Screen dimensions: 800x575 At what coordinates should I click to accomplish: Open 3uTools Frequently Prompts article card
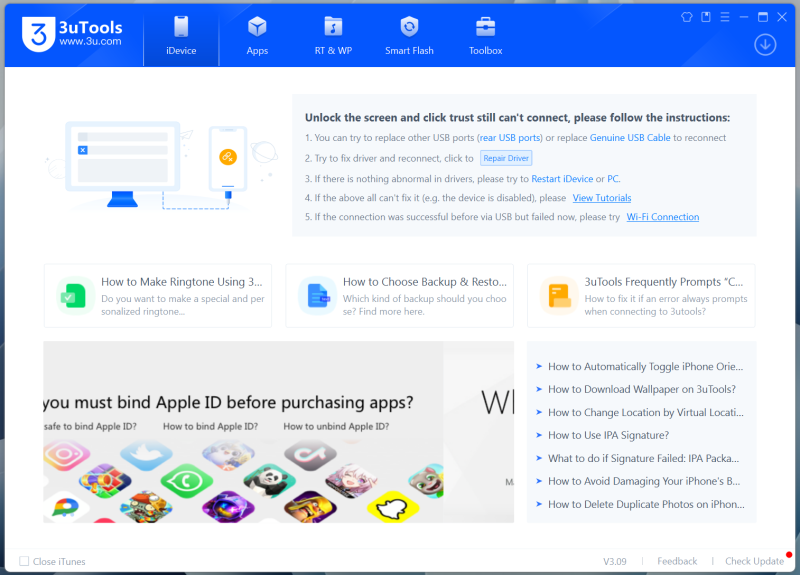click(x=641, y=296)
